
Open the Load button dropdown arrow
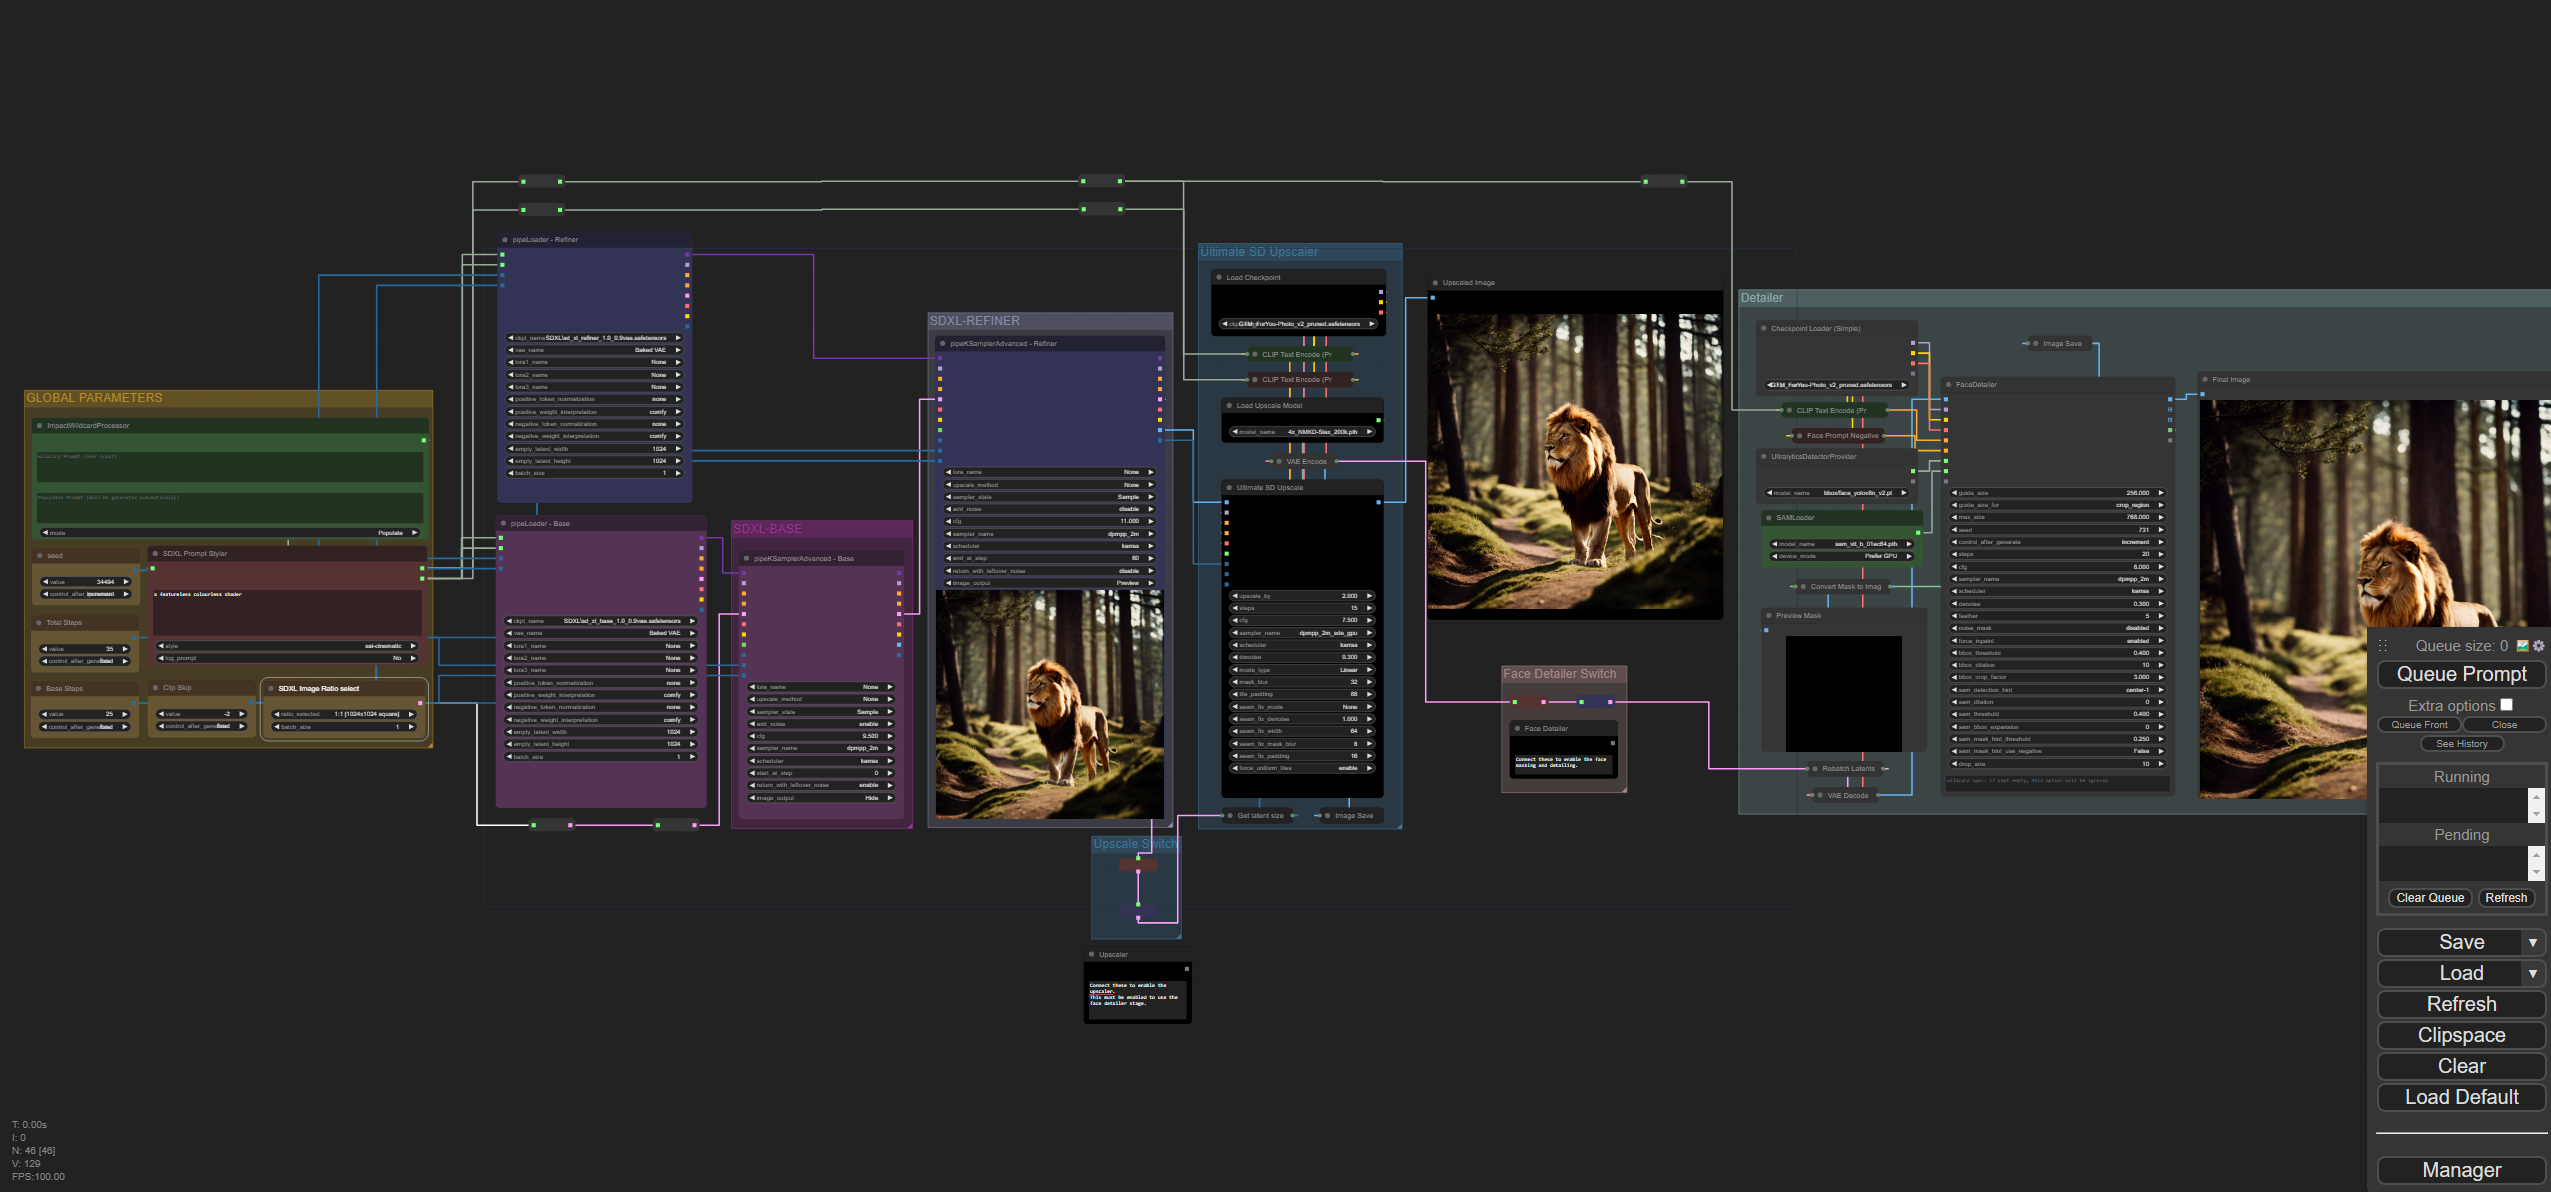(x=2533, y=973)
